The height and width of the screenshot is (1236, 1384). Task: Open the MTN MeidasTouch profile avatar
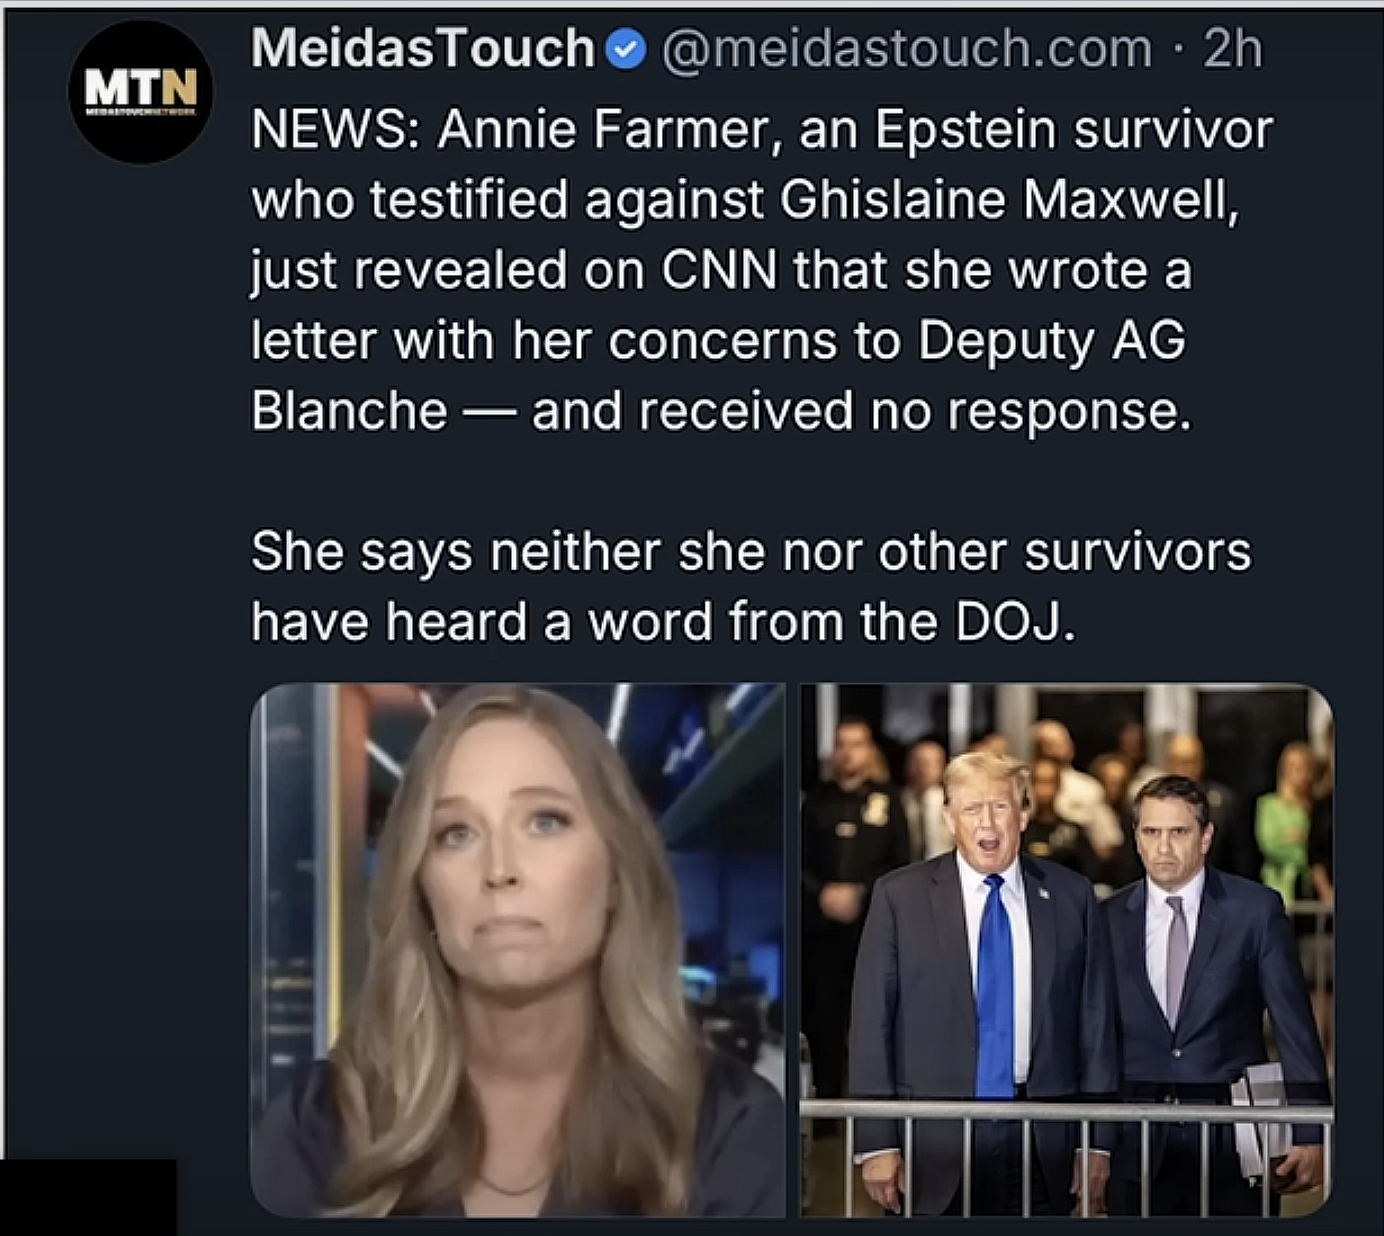pyautogui.click(x=139, y=91)
